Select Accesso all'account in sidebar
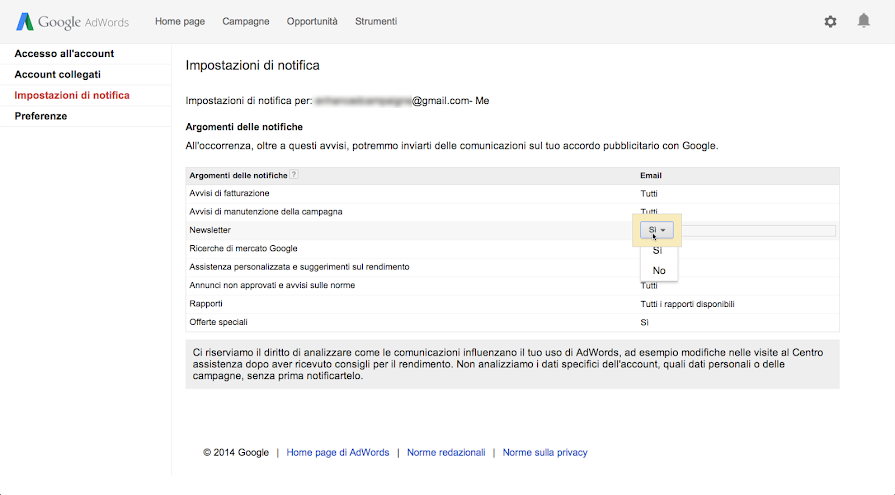This screenshot has width=895, height=495. 64,54
